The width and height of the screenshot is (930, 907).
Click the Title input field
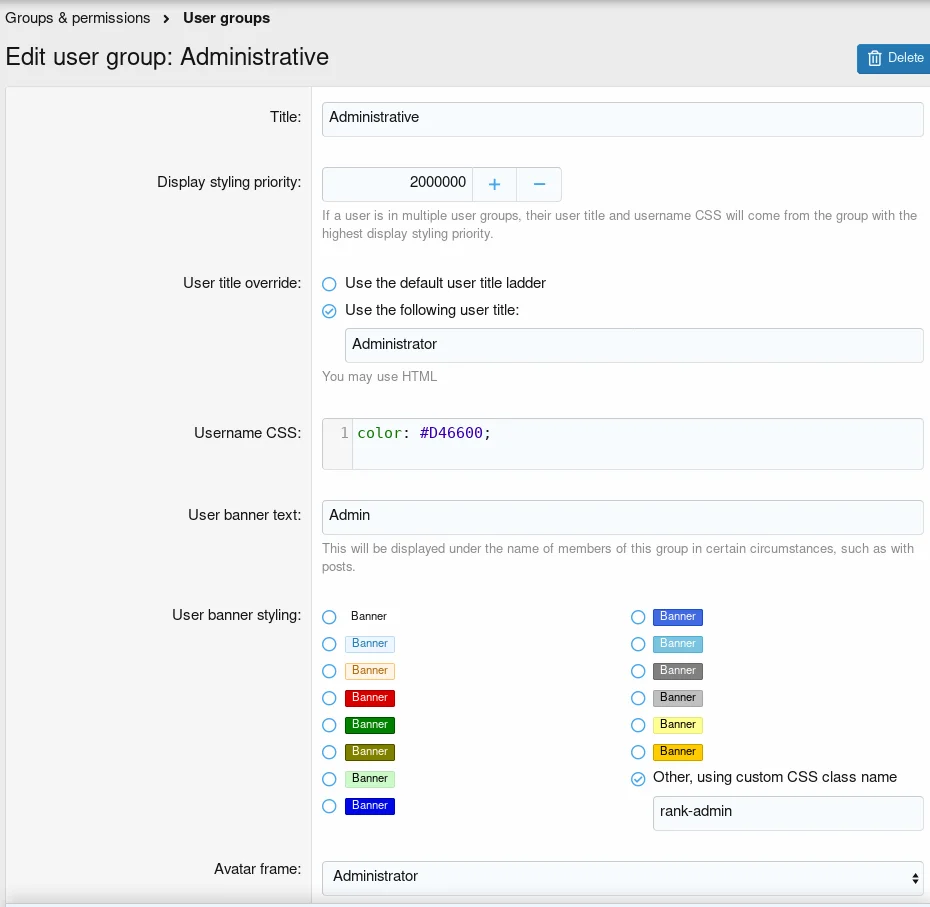pos(622,118)
